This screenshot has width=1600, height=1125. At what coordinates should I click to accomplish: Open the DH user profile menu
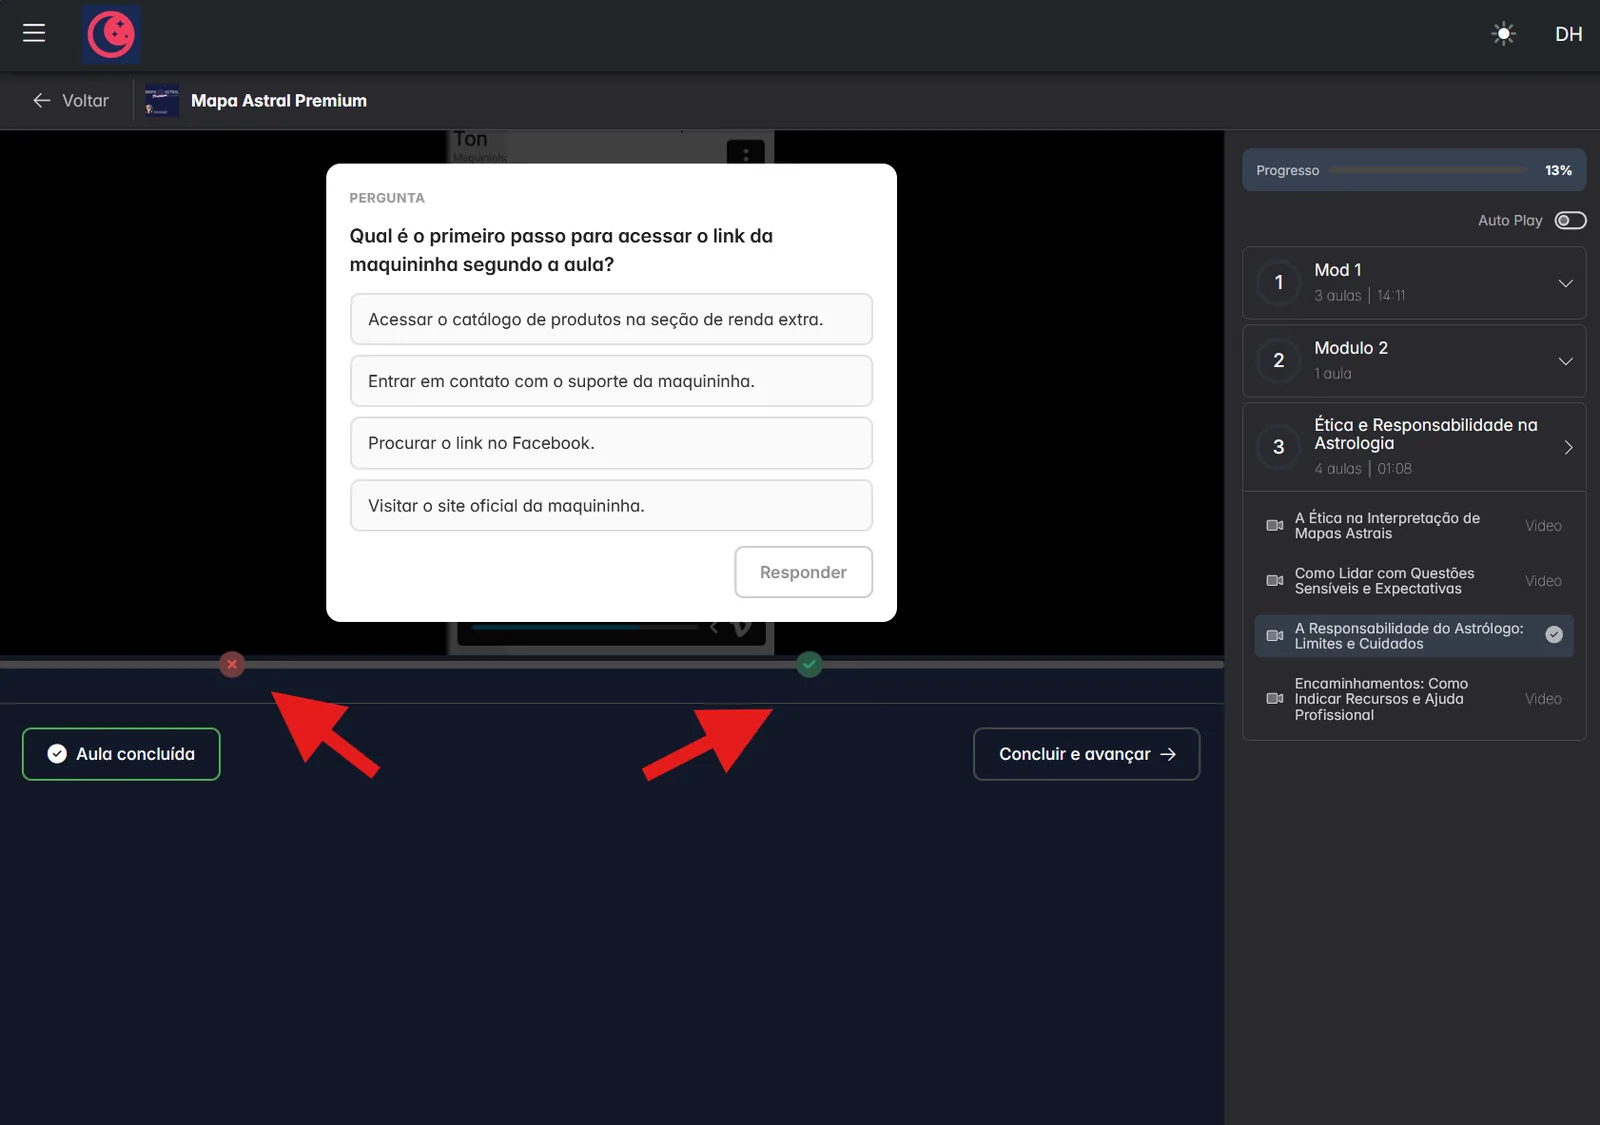tap(1568, 34)
